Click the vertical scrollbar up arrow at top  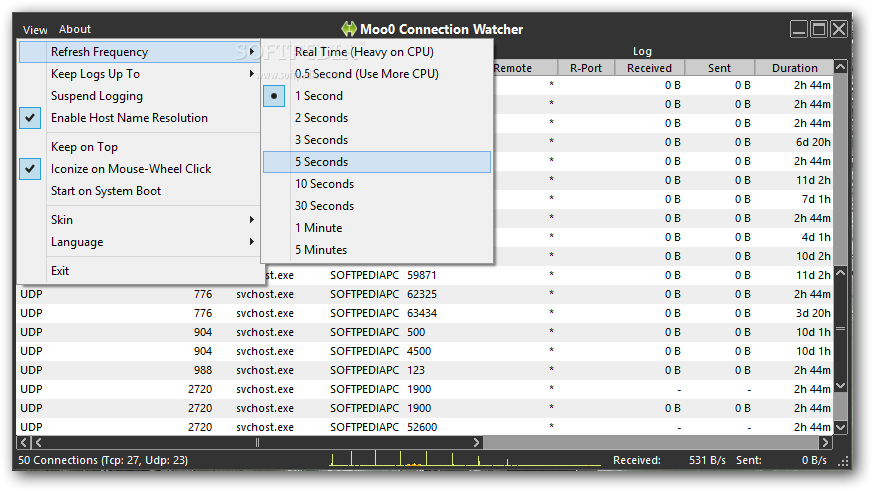pyautogui.click(x=841, y=67)
